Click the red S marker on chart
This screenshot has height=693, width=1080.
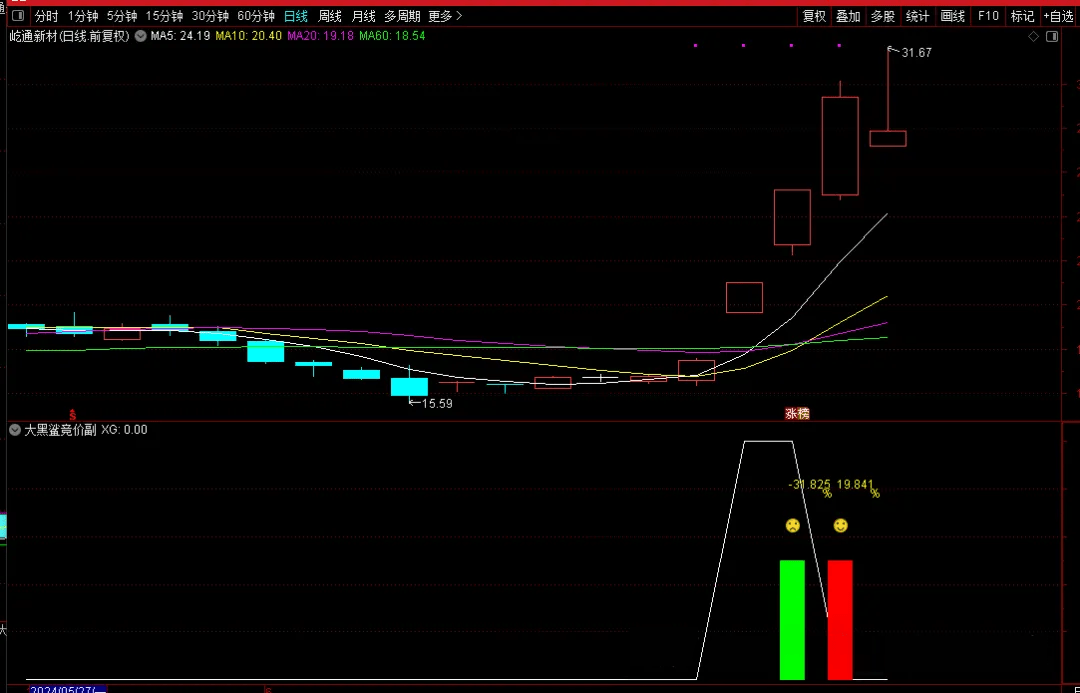(x=72, y=416)
